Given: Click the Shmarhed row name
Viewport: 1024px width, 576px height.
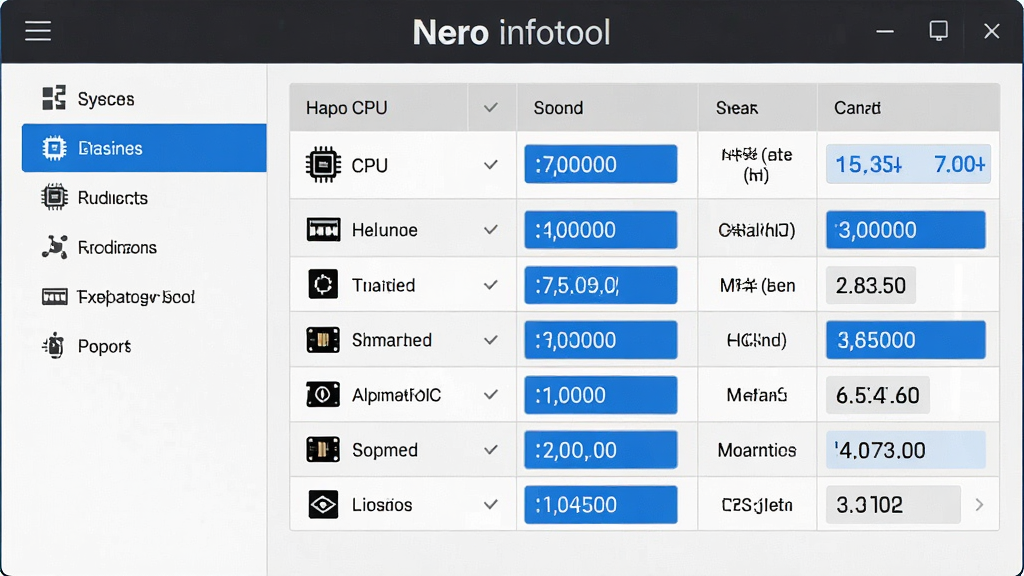Looking at the screenshot, I should coord(392,340).
